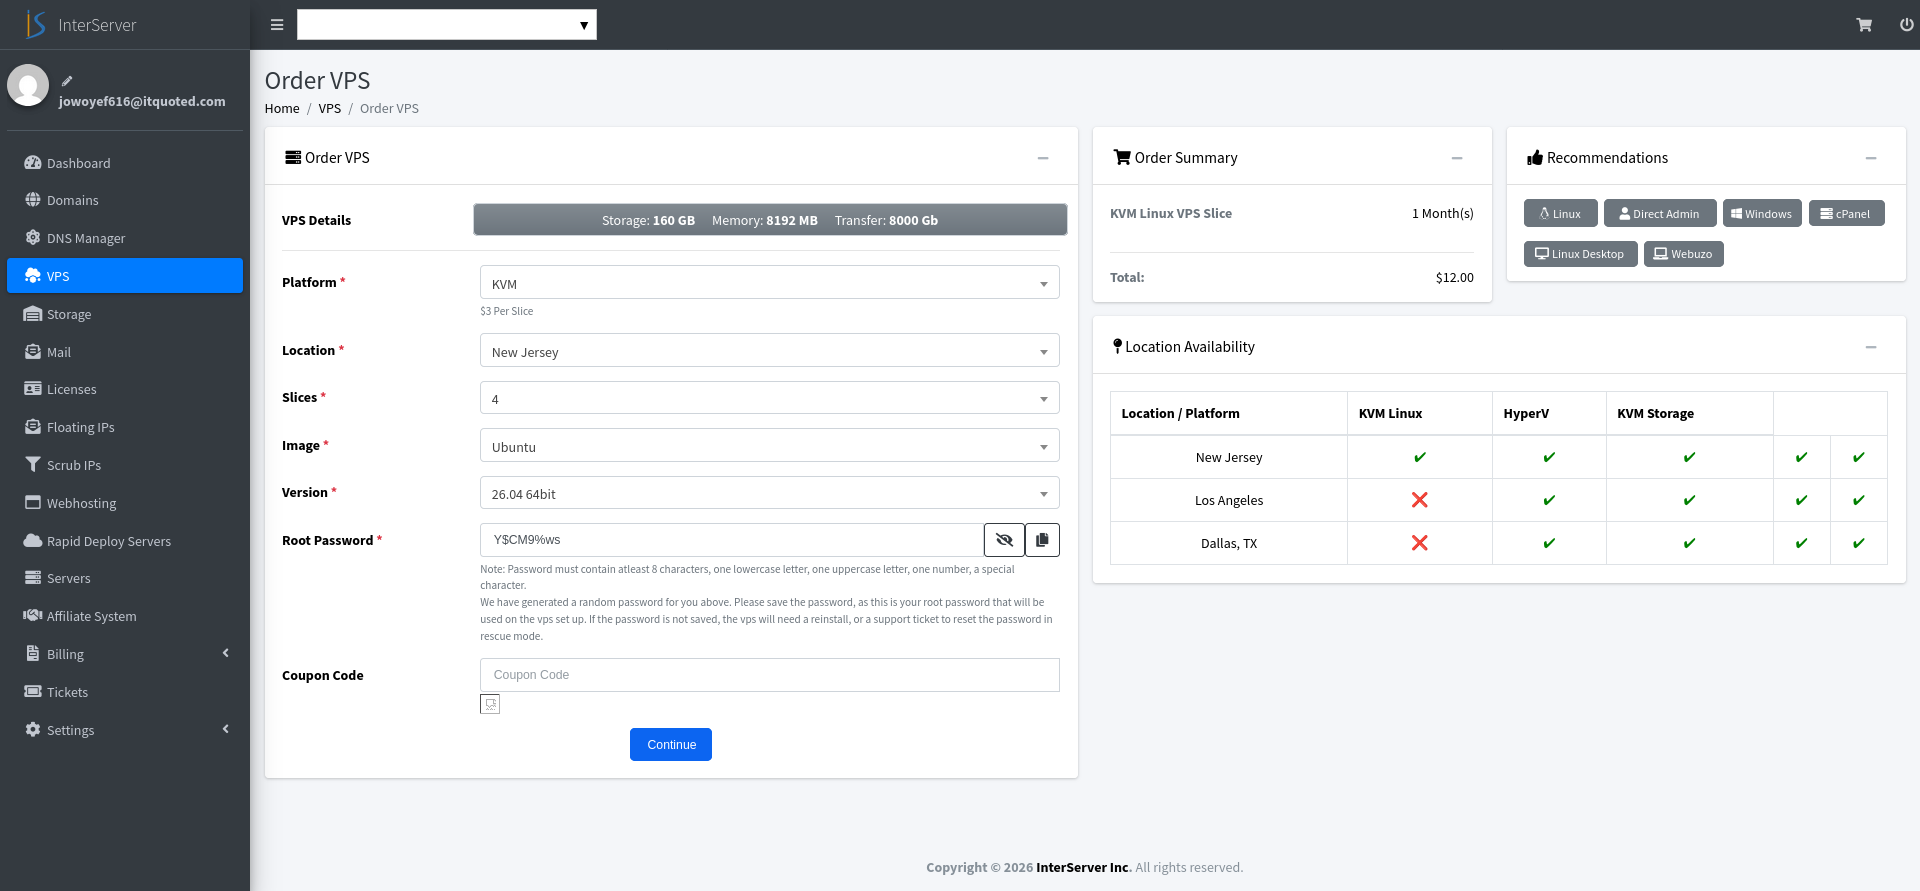Click Los Angeles HyperV checkmark
The width and height of the screenshot is (1920, 891).
pyautogui.click(x=1549, y=500)
